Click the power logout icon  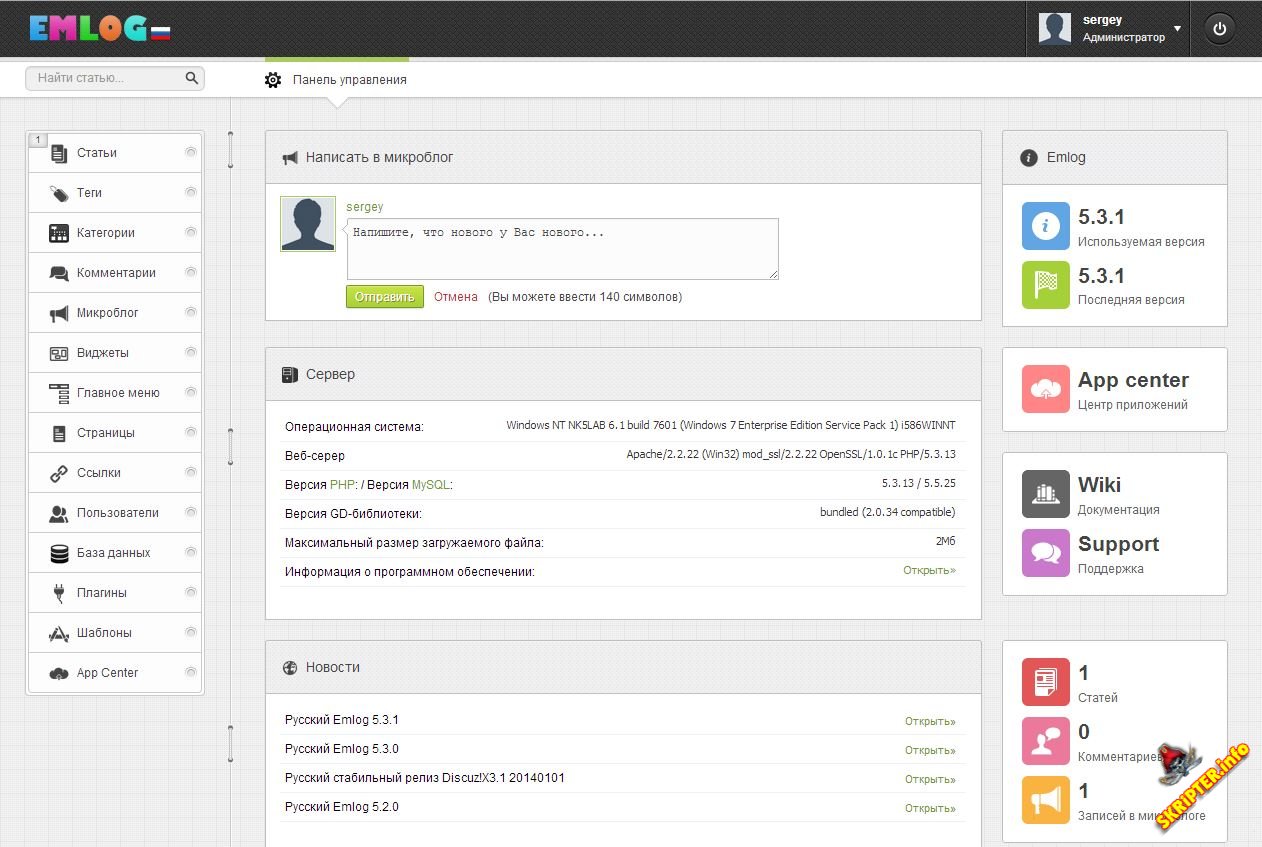[x=1219, y=29]
